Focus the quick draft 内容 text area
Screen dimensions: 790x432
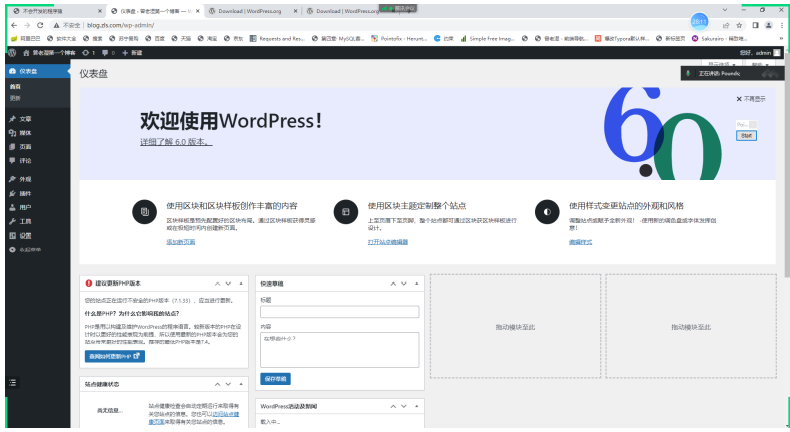click(340, 350)
